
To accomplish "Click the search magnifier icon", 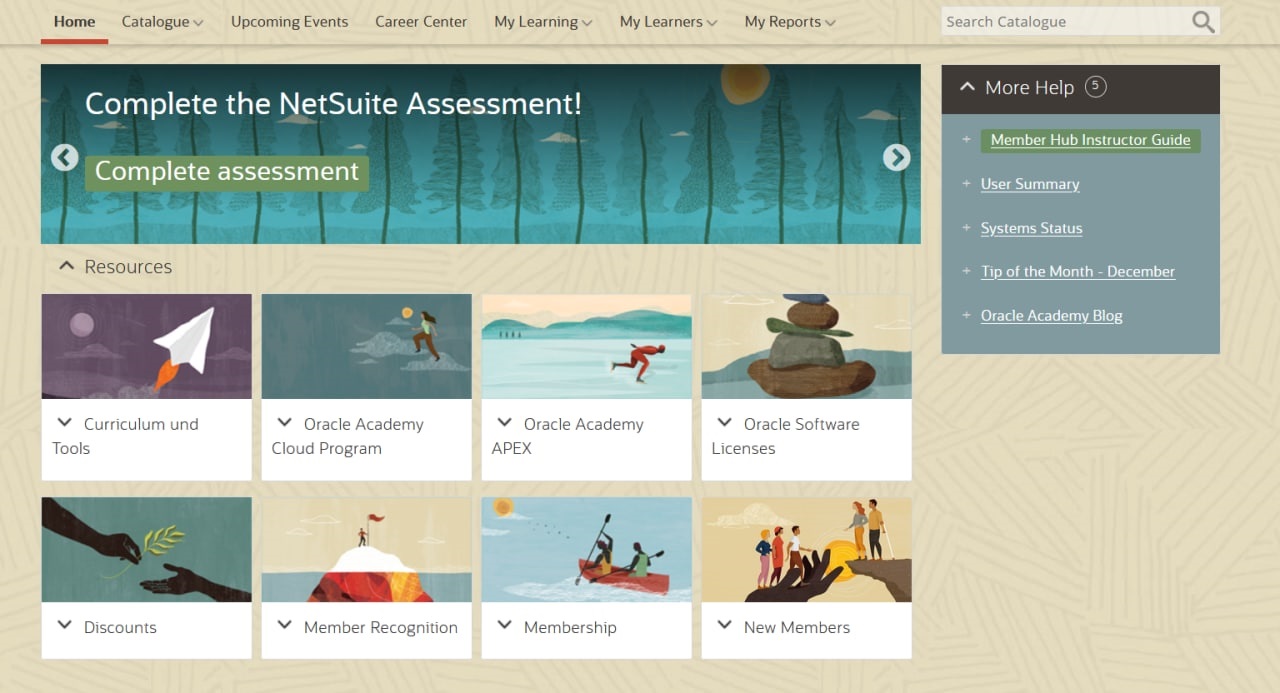I will point(1203,22).
